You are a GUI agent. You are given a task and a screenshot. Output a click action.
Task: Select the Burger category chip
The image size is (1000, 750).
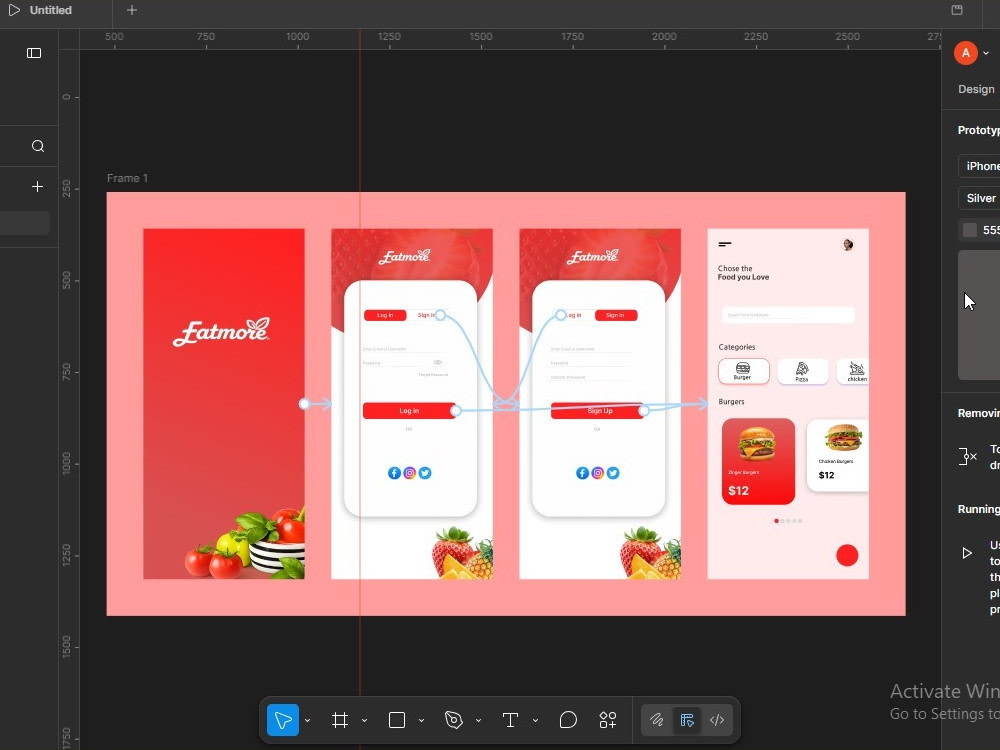(744, 371)
